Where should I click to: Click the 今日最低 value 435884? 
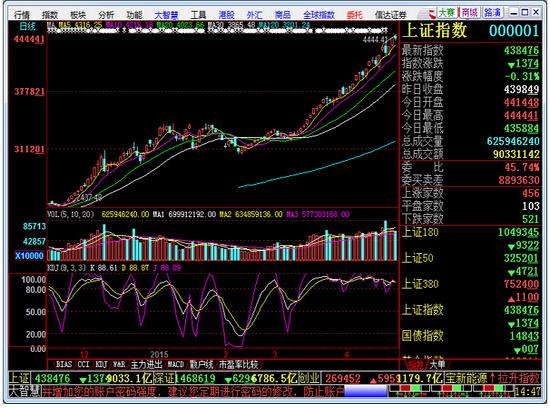[x=521, y=128]
